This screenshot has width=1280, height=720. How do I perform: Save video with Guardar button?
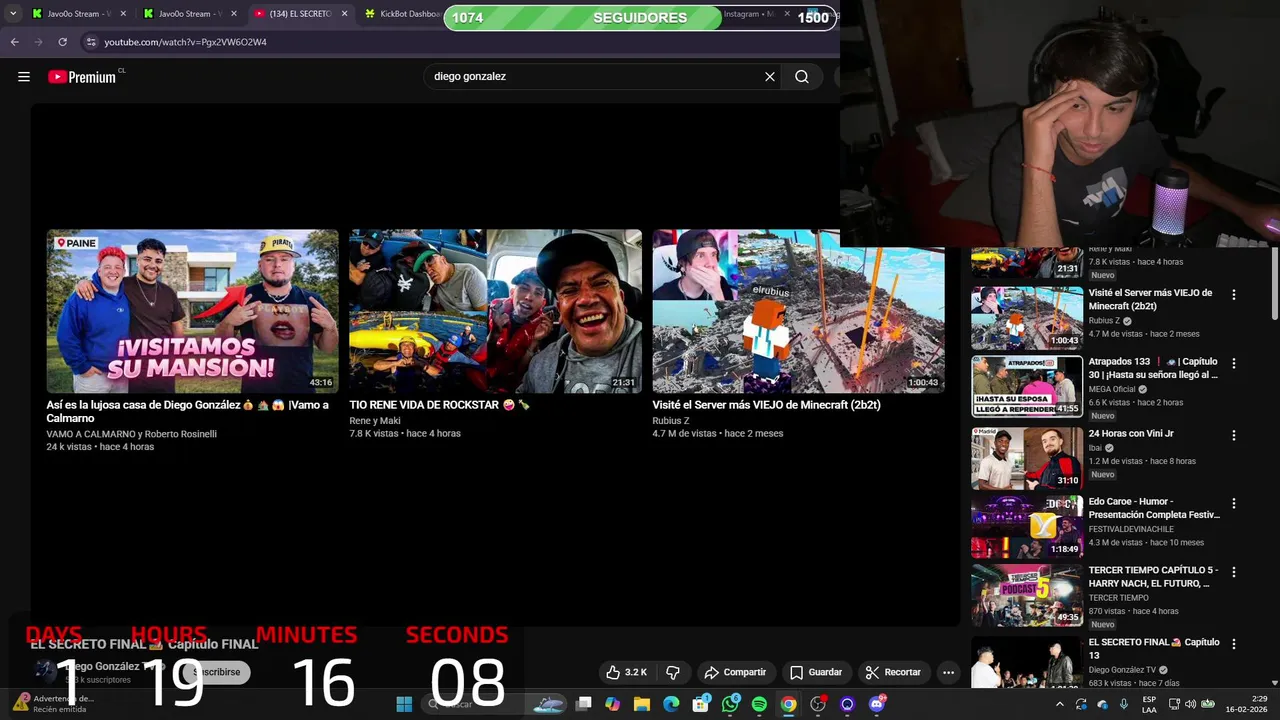pyautogui.click(x=816, y=672)
